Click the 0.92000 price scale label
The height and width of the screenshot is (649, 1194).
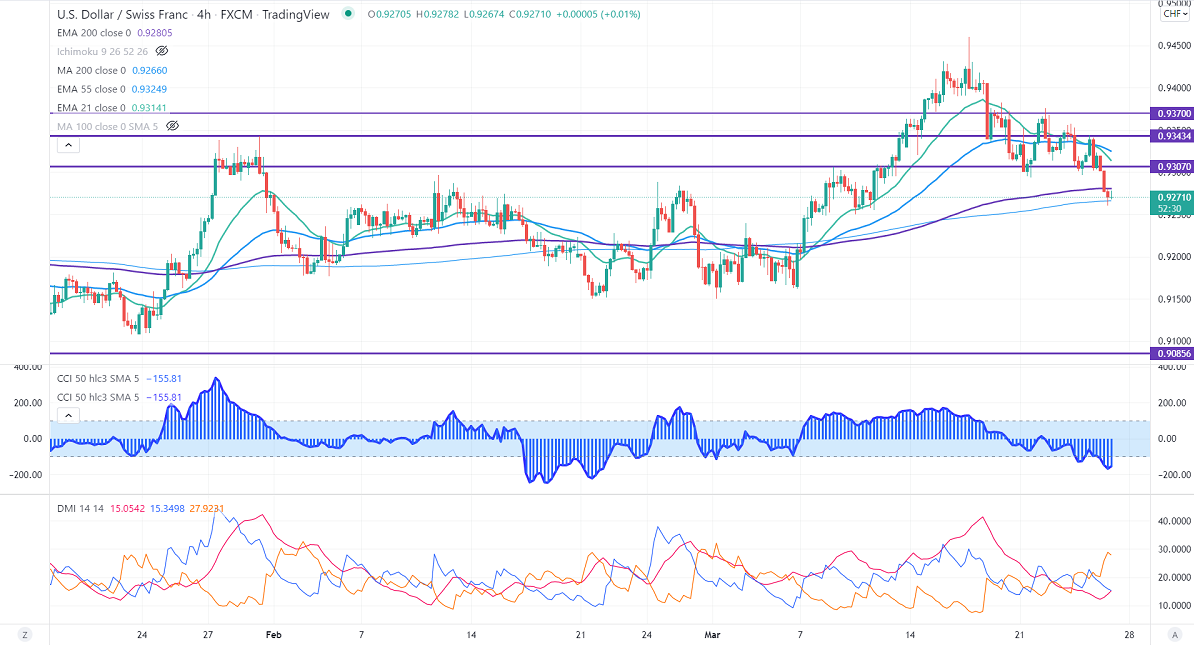1173,257
